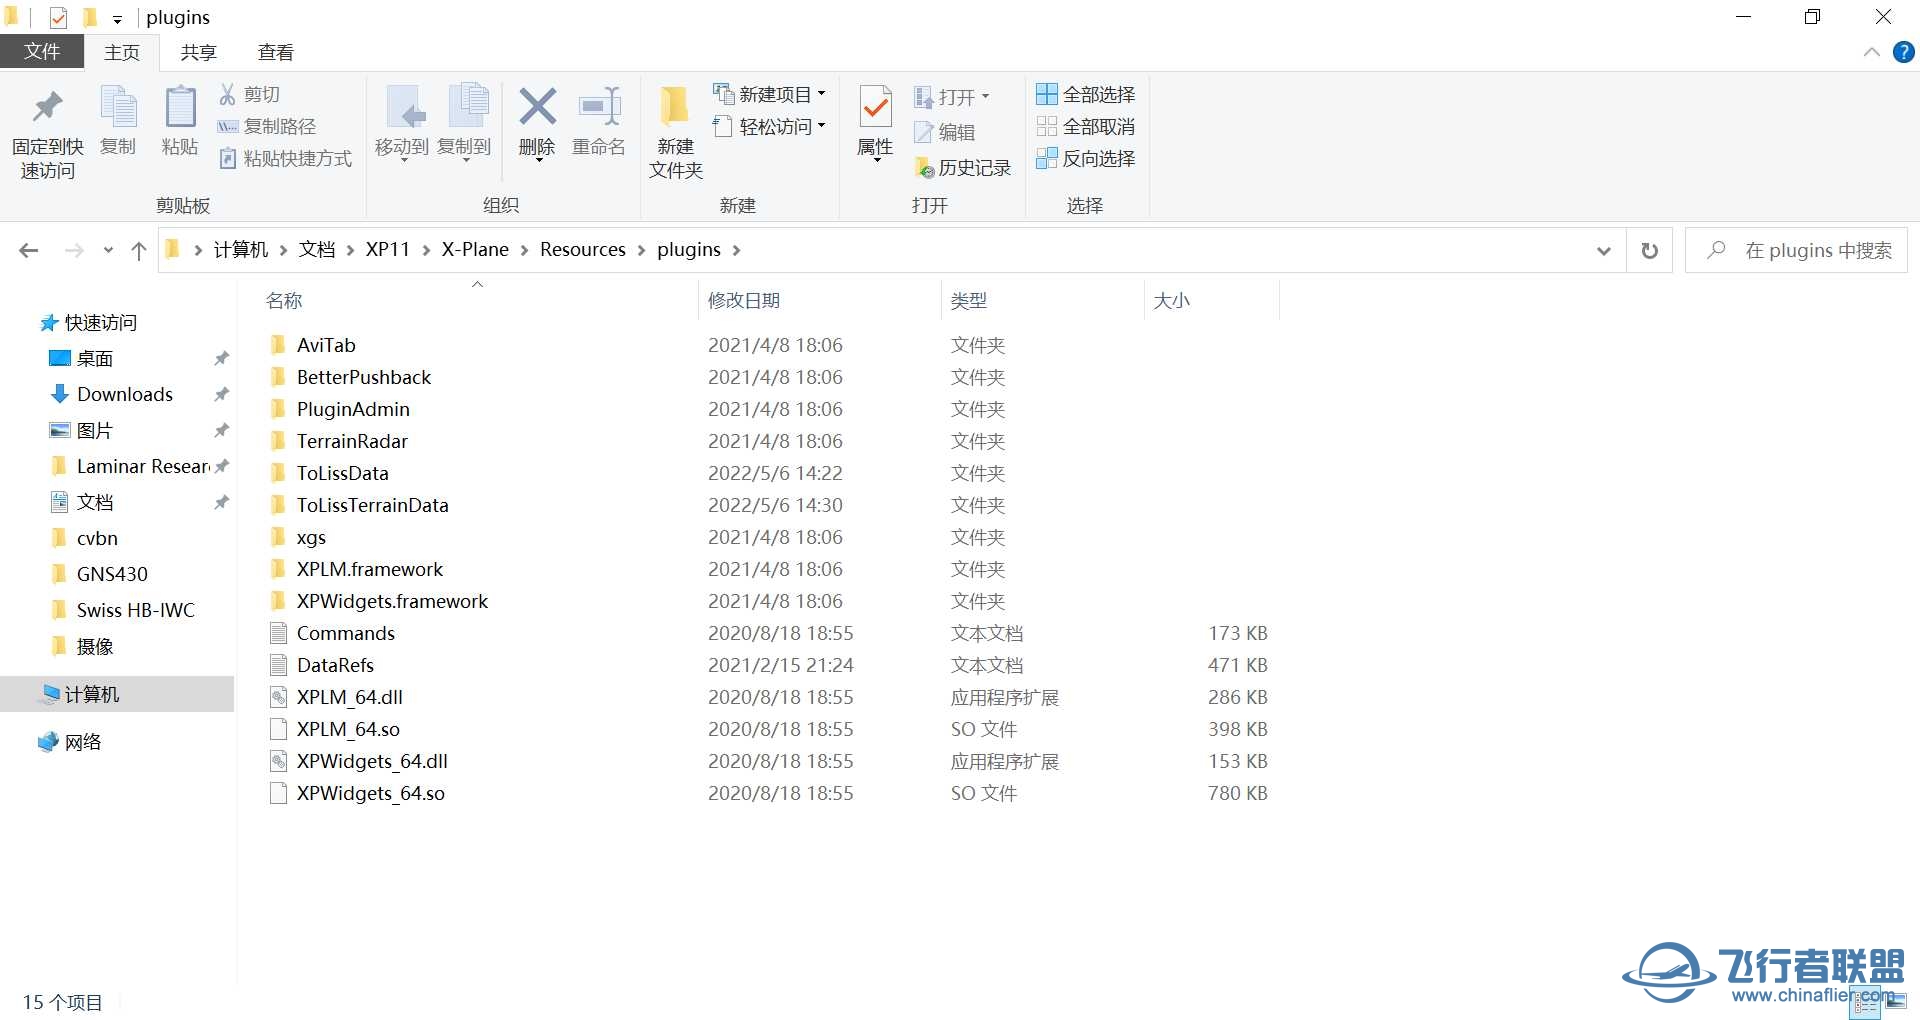Open the AviTab folder
Screen dimensions: 1920x1020
click(326, 345)
